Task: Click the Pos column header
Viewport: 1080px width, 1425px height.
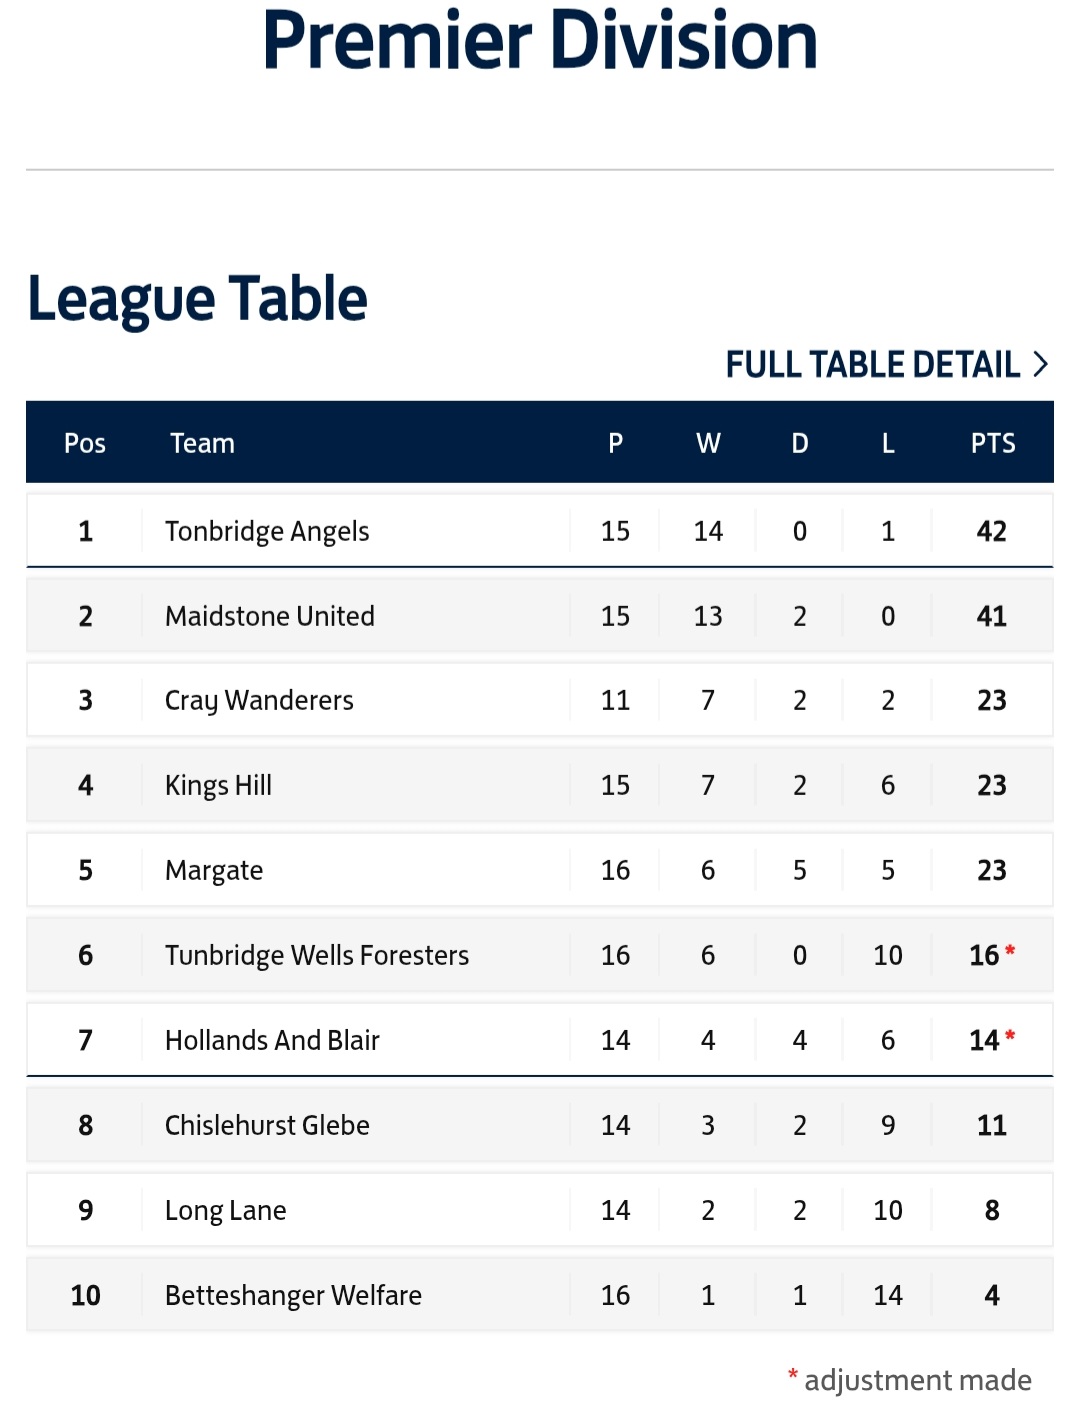Action: 85,443
